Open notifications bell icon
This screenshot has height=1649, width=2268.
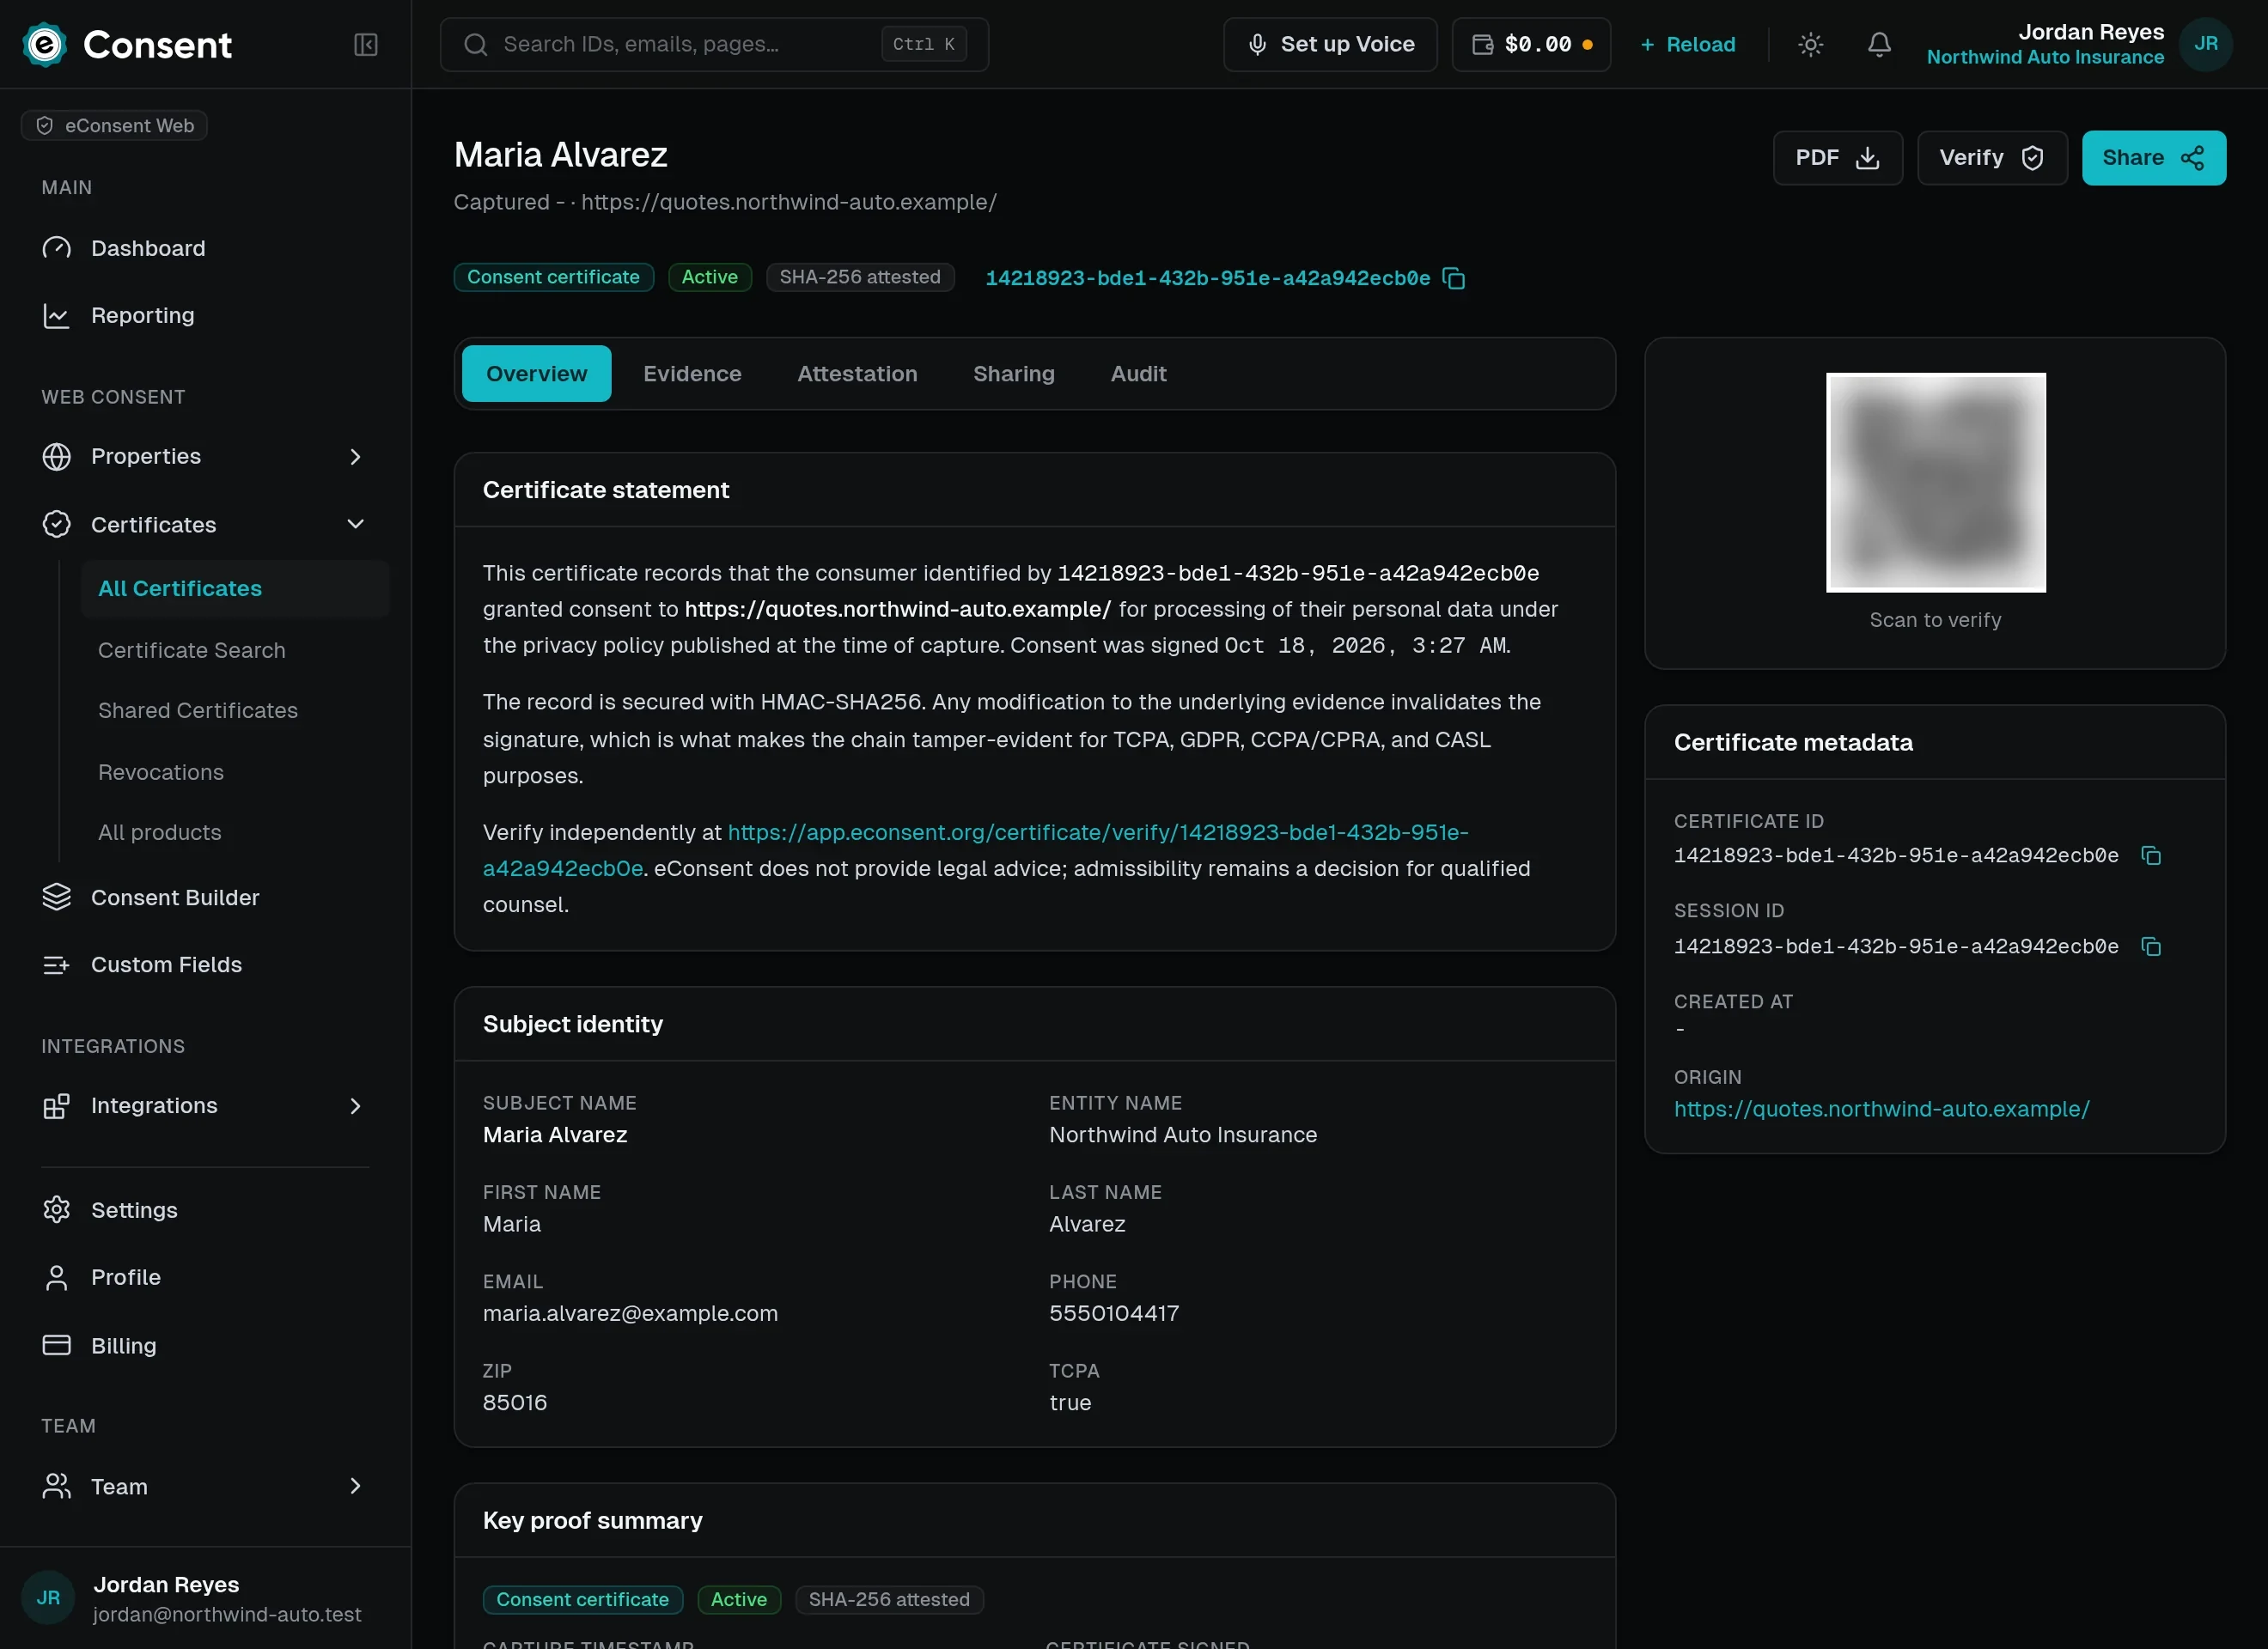(1879, 44)
